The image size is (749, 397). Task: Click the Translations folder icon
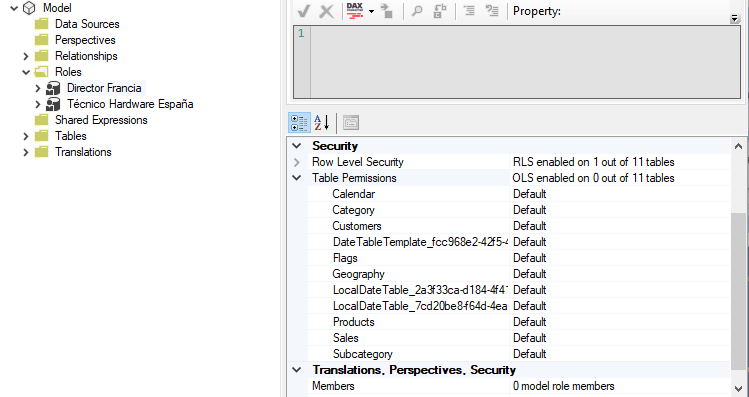tap(42, 152)
